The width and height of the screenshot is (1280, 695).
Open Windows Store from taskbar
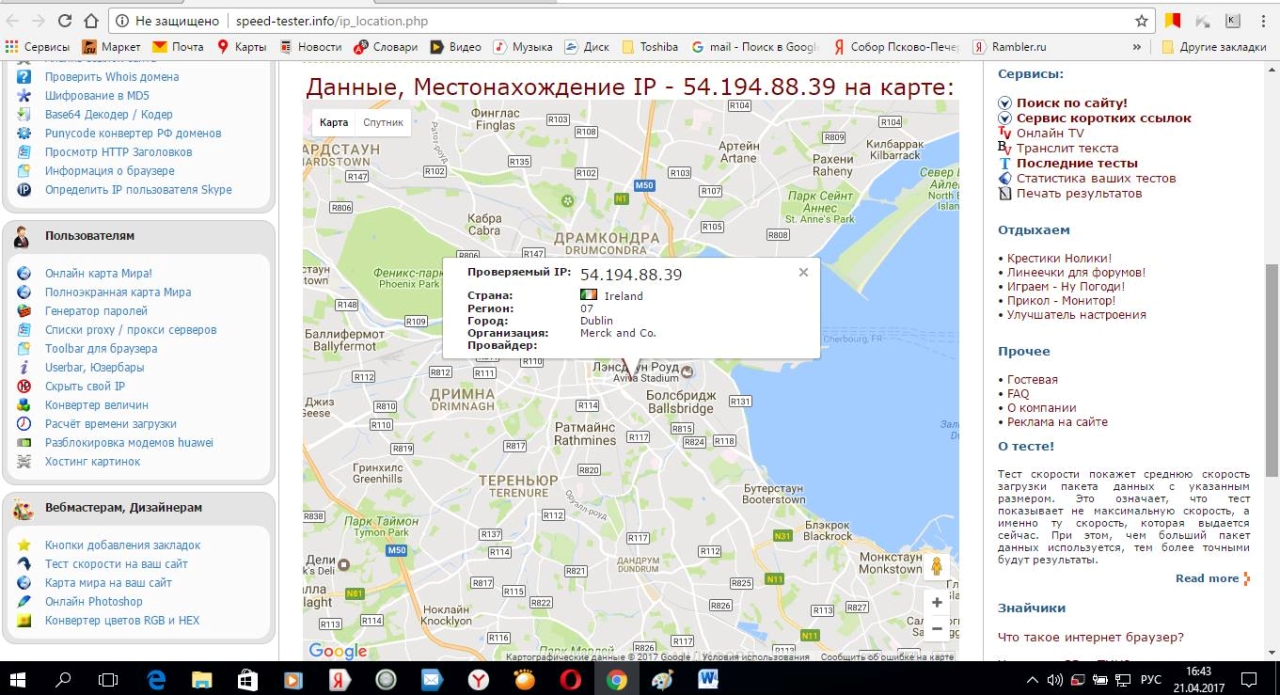pyautogui.click(x=248, y=680)
